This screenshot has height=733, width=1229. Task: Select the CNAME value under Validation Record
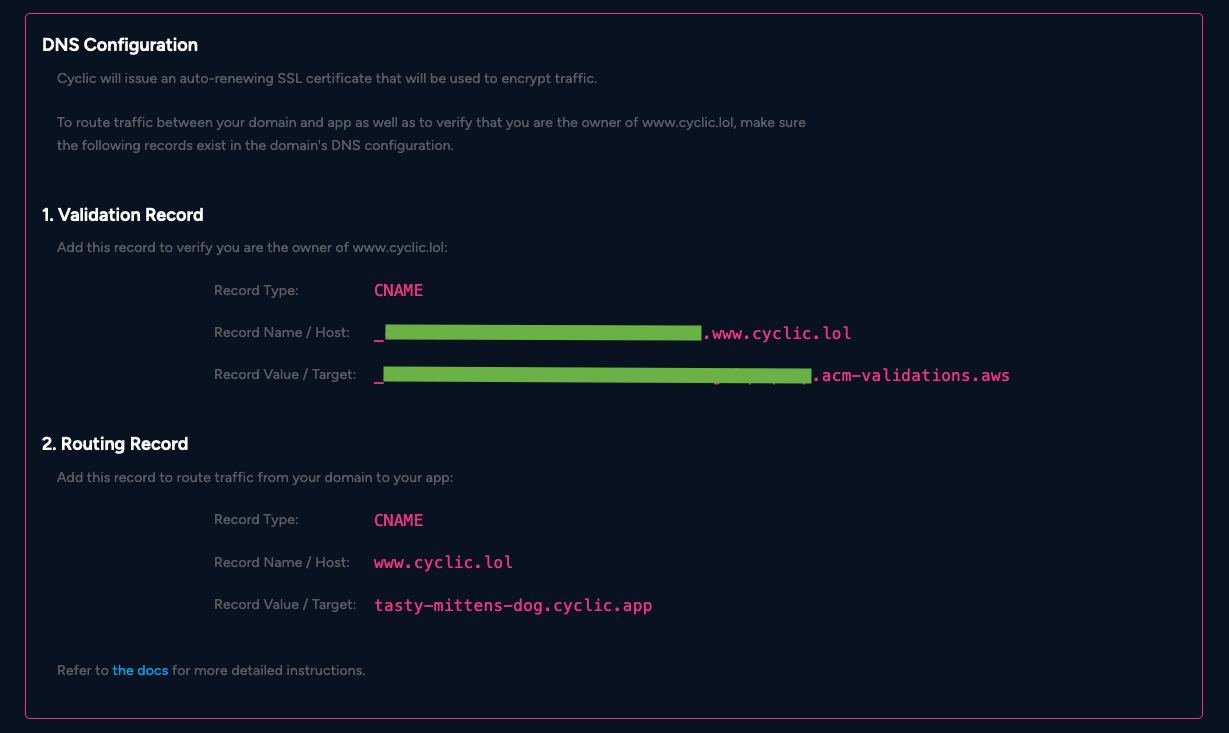pyautogui.click(x=398, y=290)
